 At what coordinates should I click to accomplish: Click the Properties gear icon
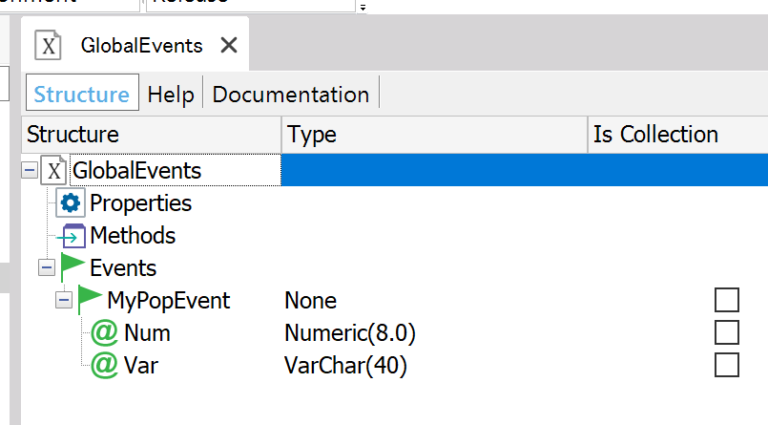[72, 203]
